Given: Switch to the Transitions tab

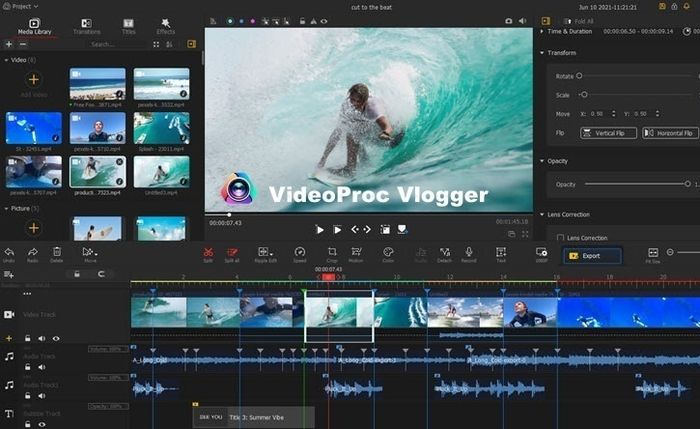Looking at the screenshot, I should tap(87, 26).
